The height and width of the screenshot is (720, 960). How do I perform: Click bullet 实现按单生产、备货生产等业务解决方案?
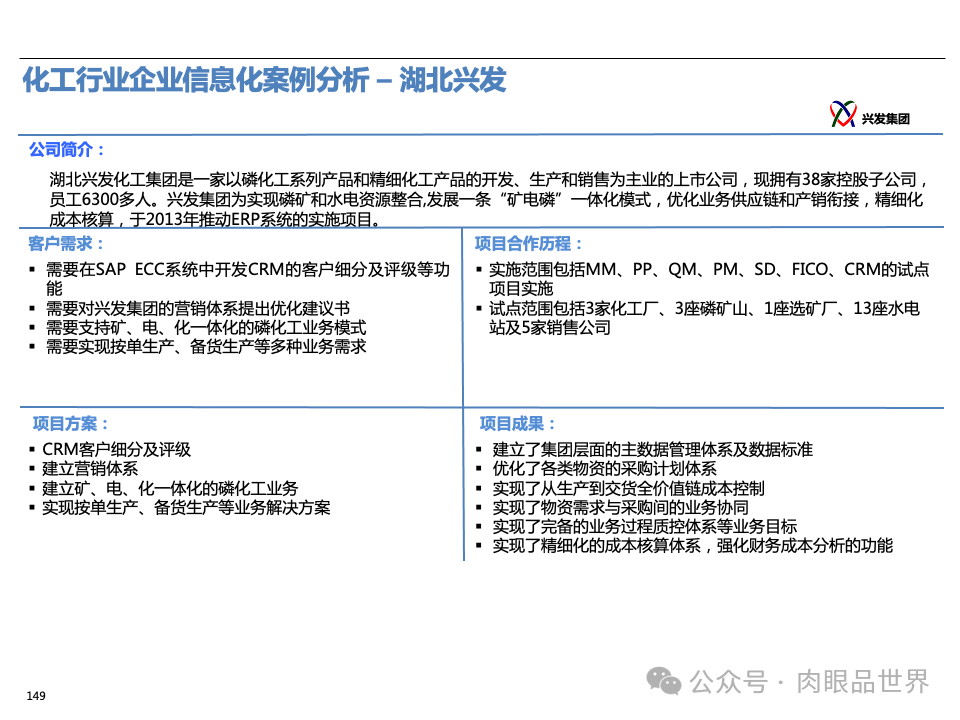(186, 508)
